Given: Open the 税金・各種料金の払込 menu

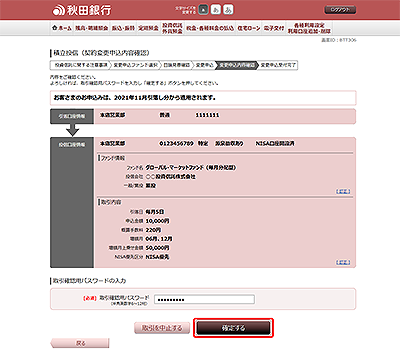Looking at the screenshot, I should point(210,28).
